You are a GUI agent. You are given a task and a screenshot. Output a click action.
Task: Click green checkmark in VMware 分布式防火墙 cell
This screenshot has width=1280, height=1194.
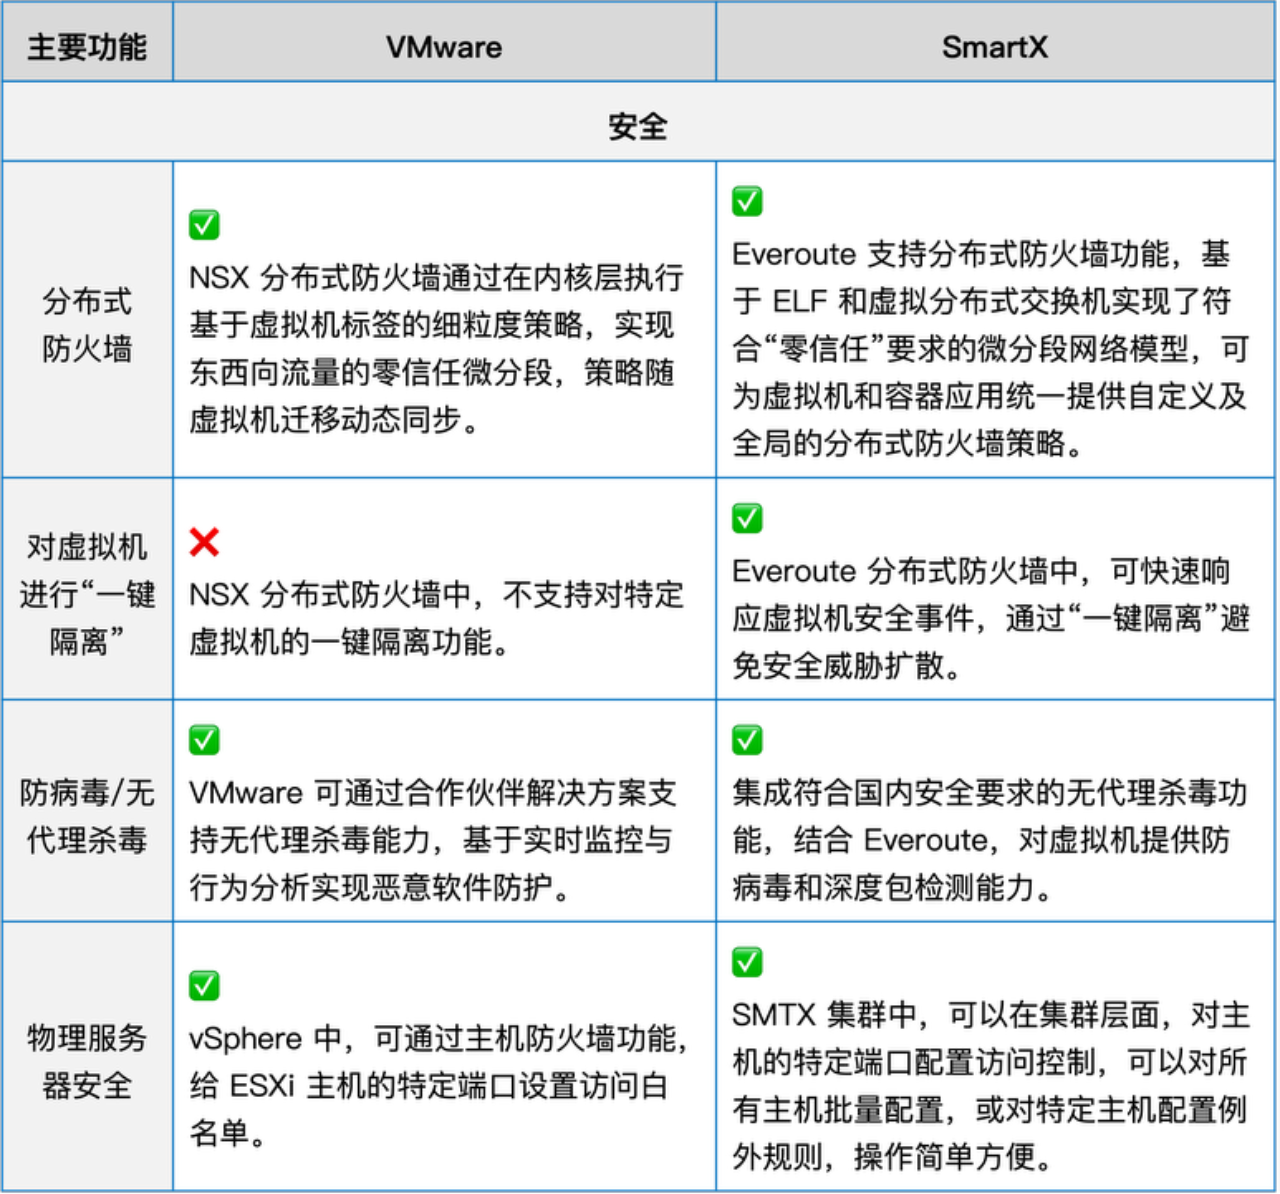(x=204, y=225)
